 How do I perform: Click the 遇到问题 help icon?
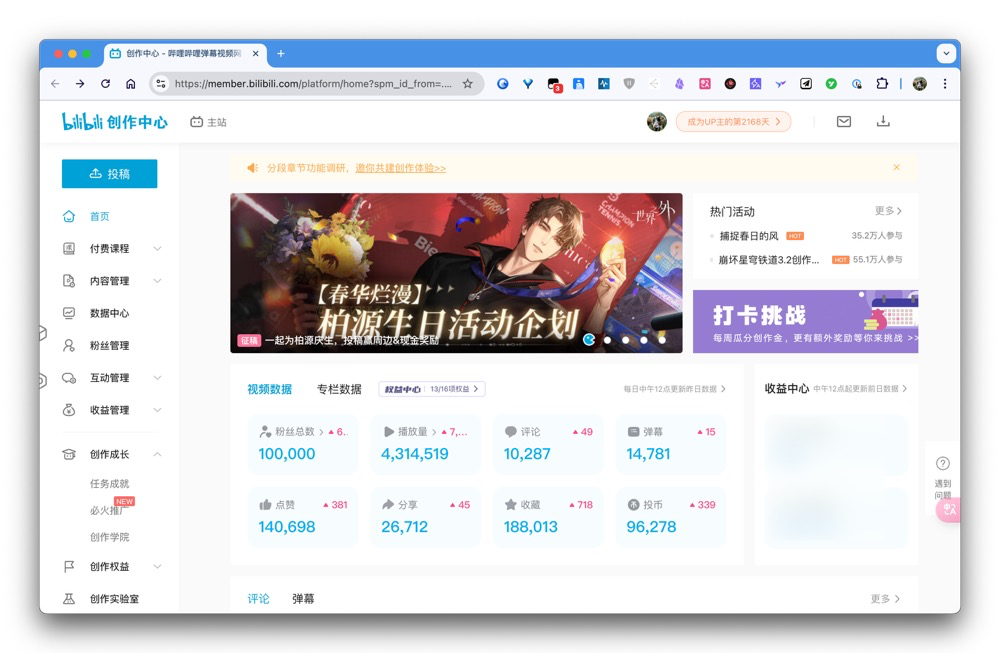(x=943, y=464)
